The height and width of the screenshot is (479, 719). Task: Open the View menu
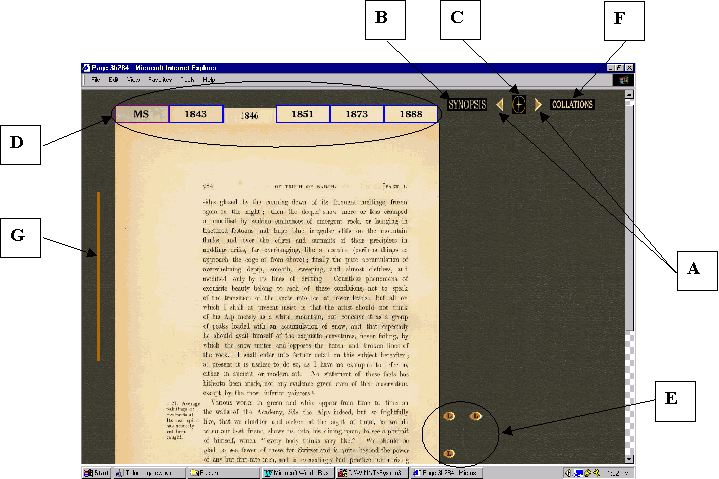coord(133,80)
